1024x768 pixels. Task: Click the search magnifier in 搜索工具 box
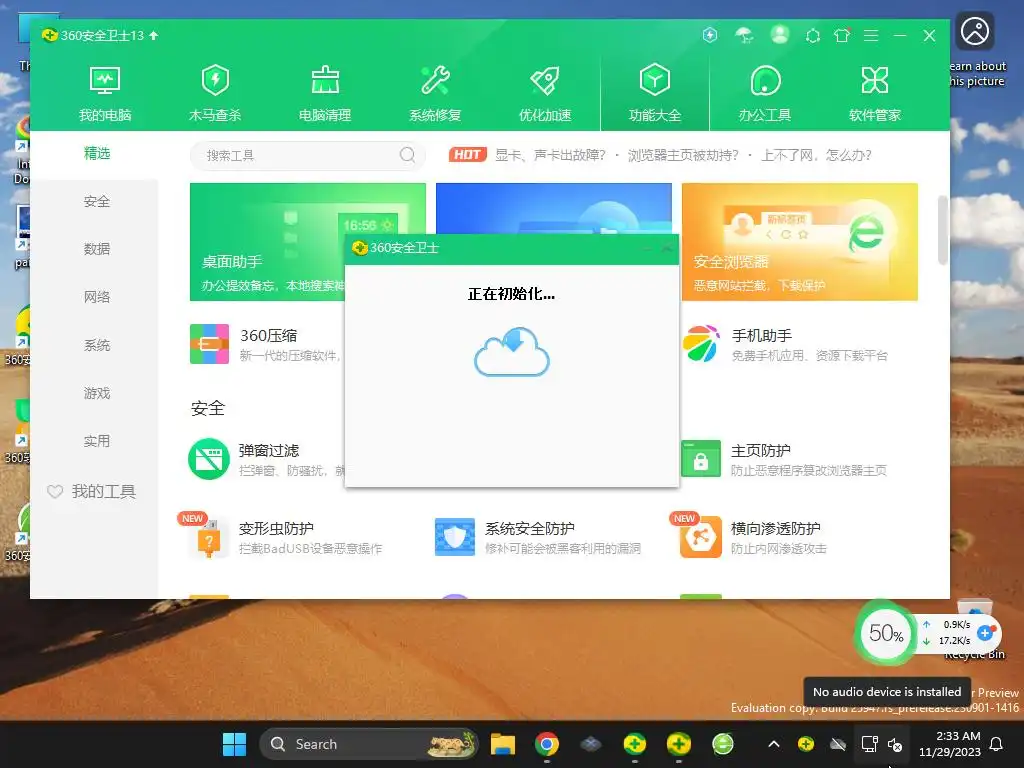coord(408,155)
